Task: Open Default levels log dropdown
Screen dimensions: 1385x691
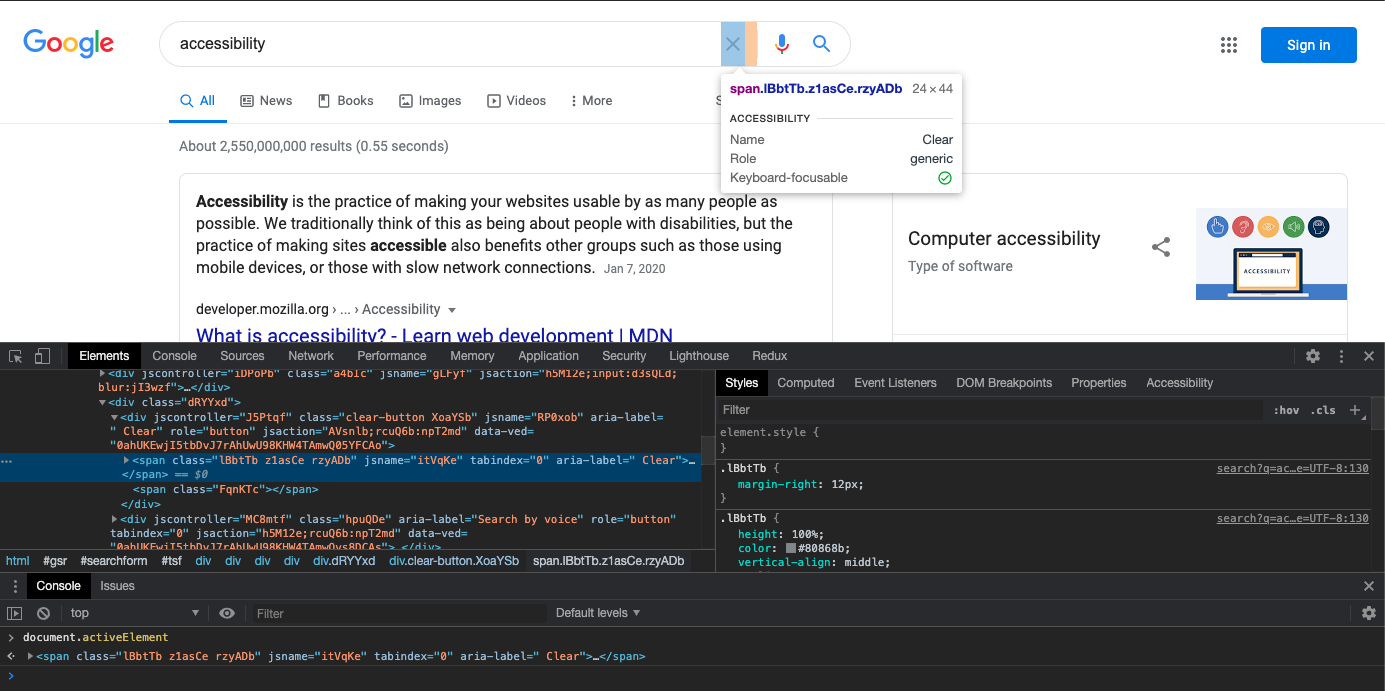Action: tap(598, 613)
